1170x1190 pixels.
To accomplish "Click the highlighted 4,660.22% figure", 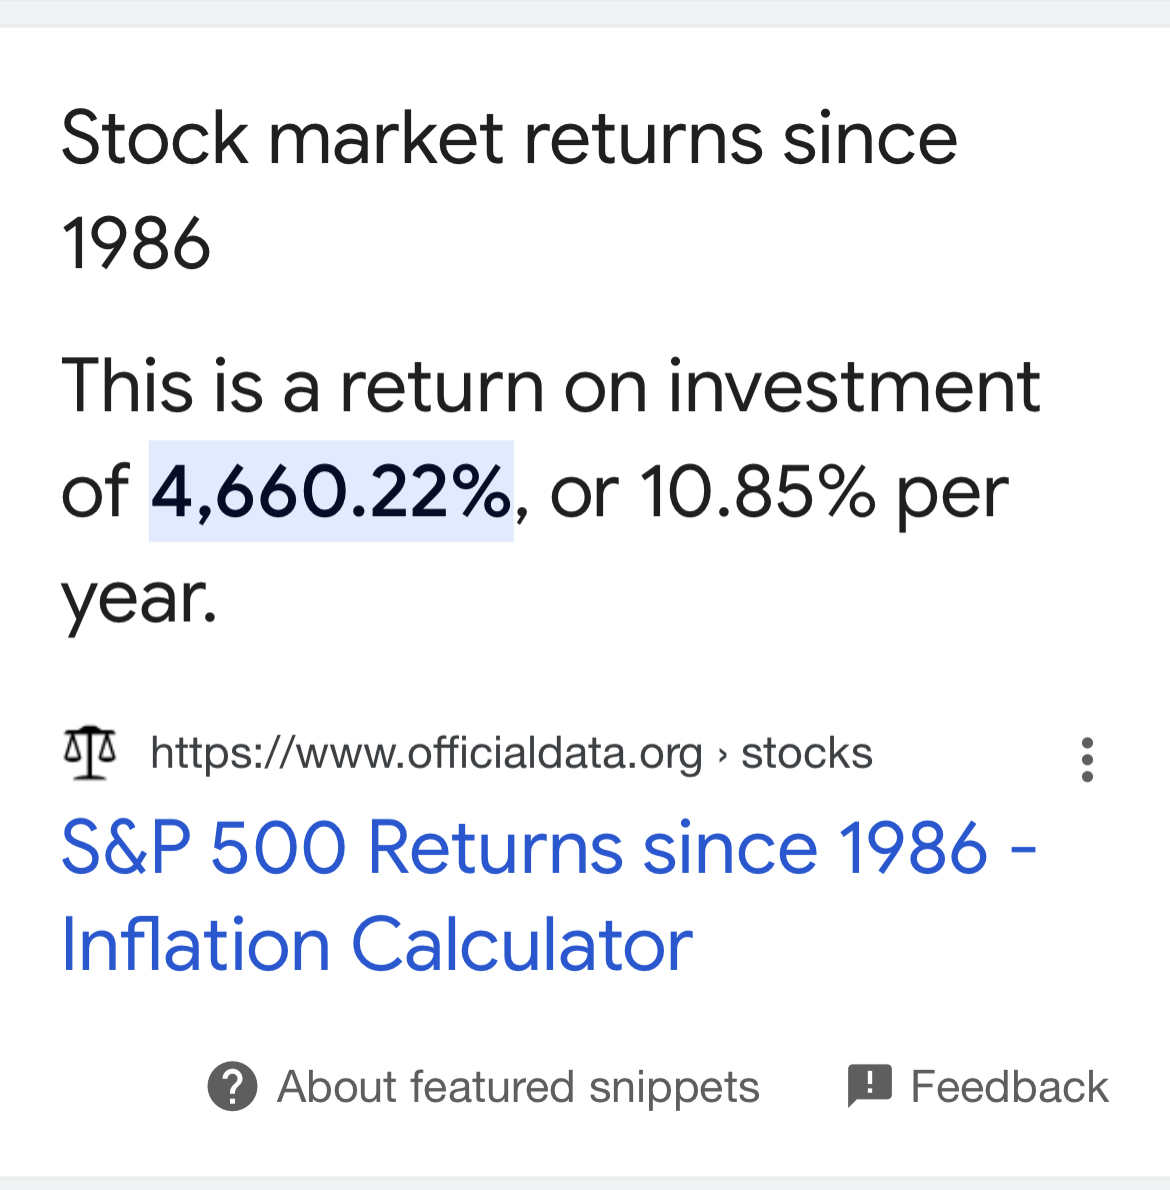I will pos(331,491).
